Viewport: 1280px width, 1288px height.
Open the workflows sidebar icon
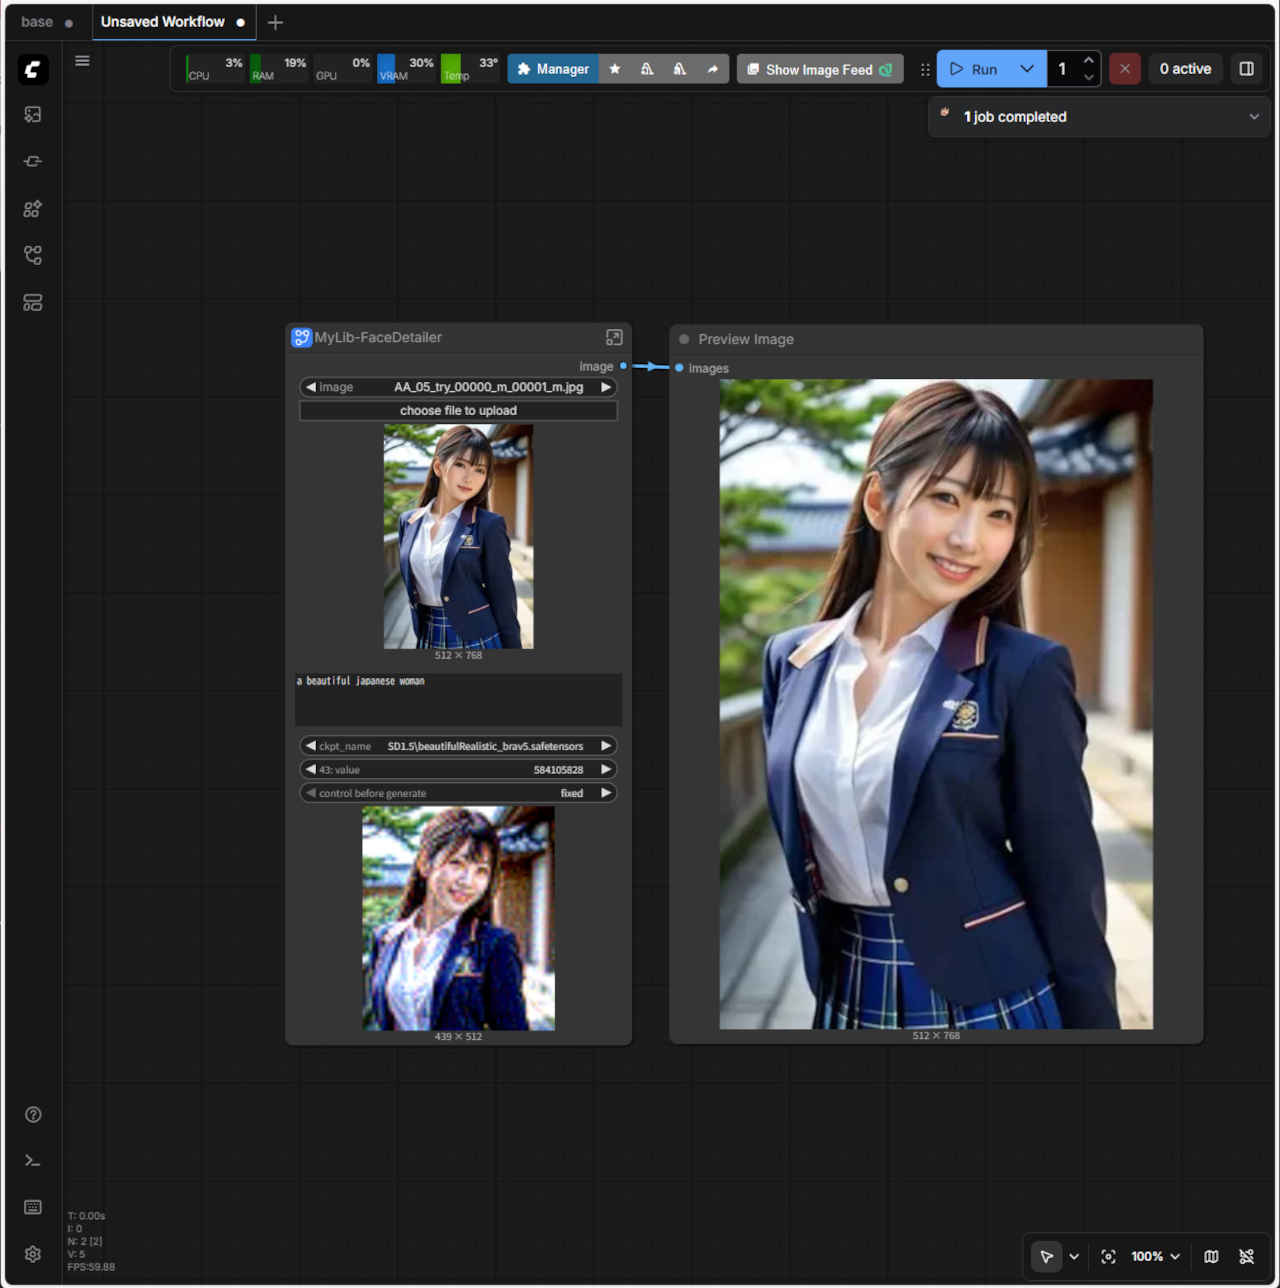[33, 255]
